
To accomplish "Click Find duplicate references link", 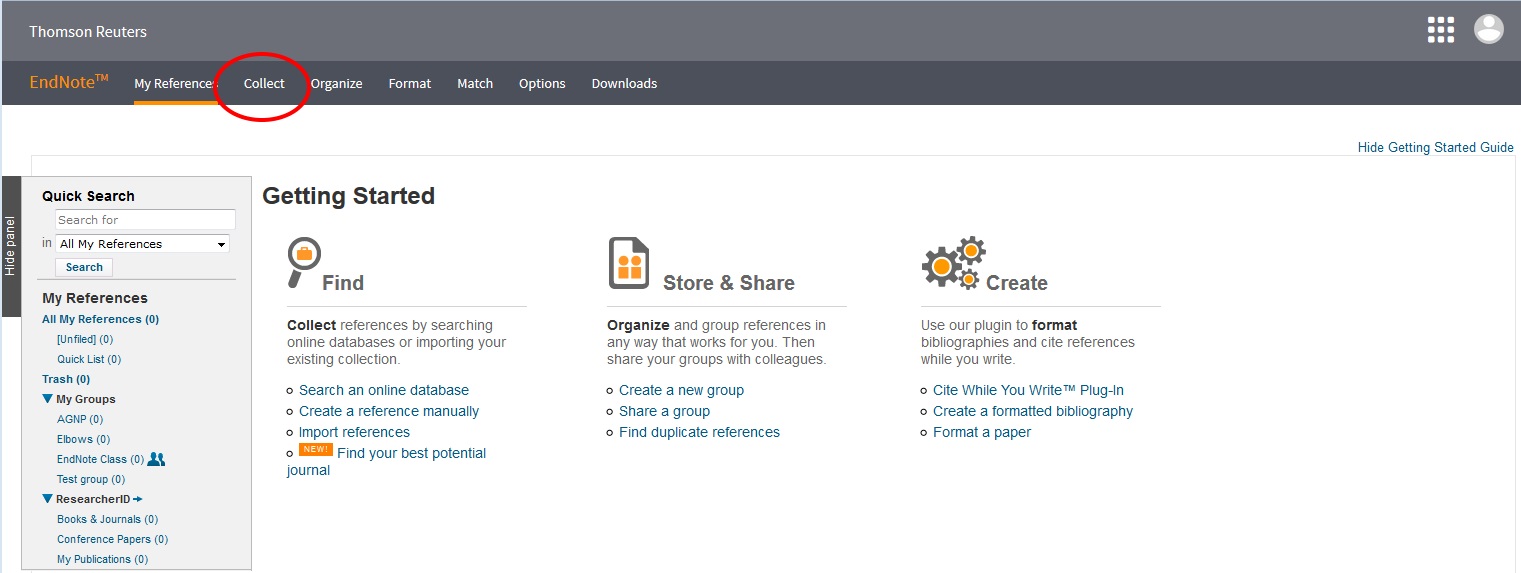I will (699, 432).
